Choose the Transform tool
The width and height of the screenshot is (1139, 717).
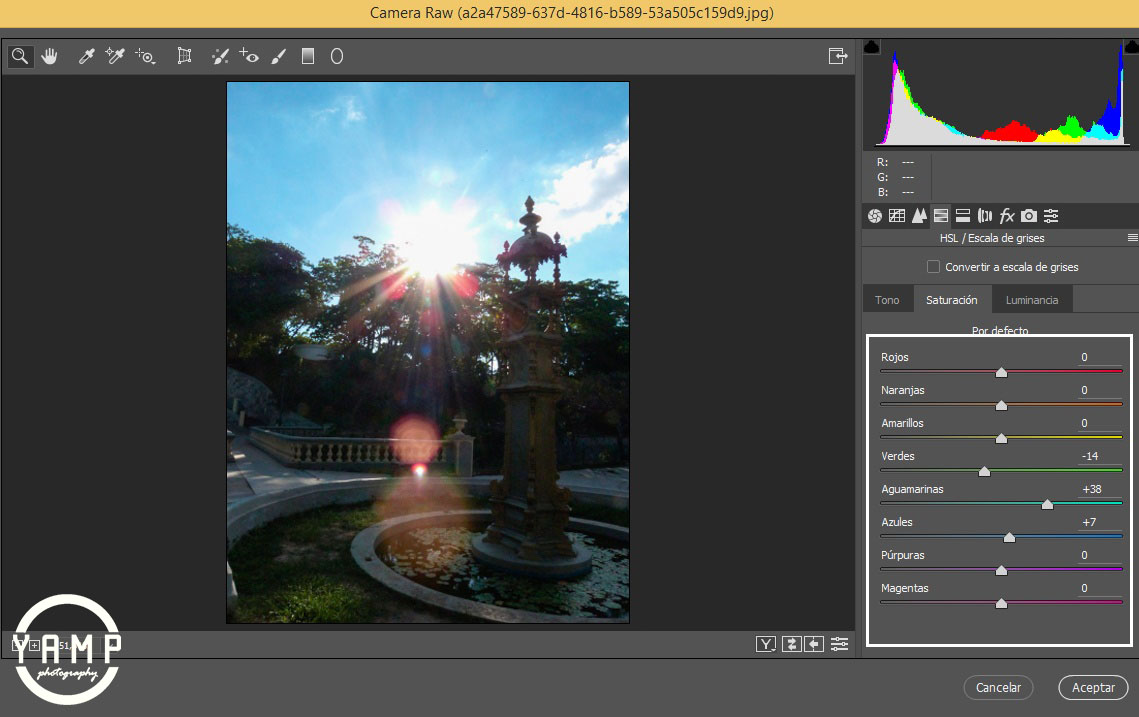(x=184, y=56)
